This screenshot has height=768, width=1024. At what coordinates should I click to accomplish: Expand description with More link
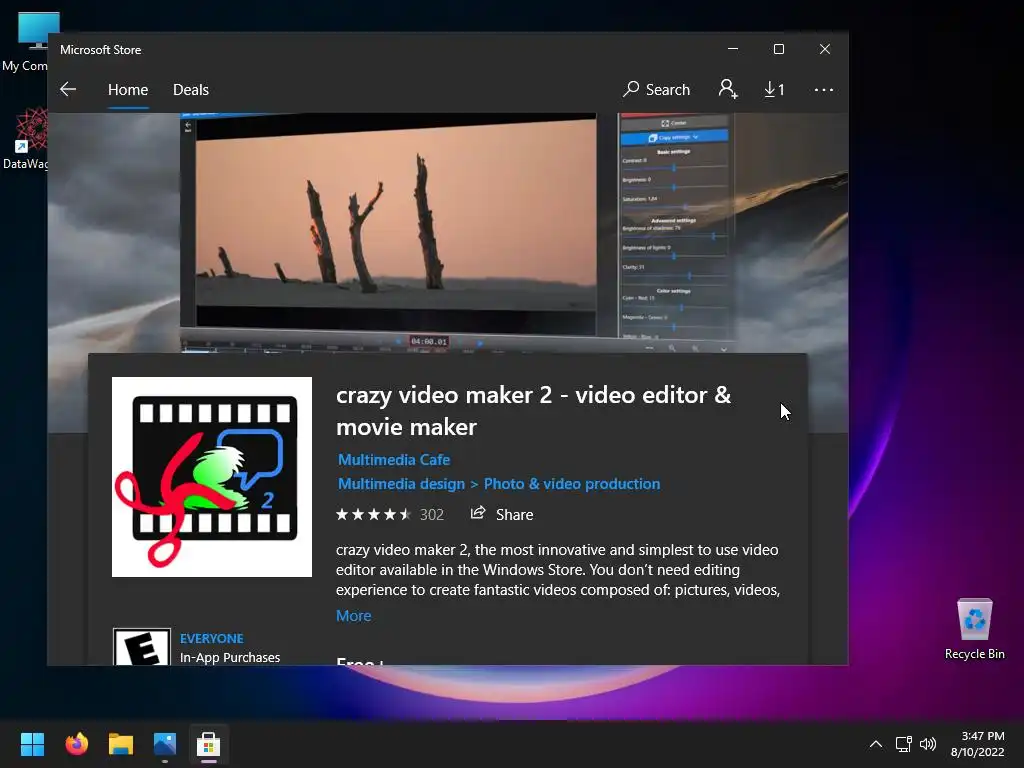(x=353, y=616)
